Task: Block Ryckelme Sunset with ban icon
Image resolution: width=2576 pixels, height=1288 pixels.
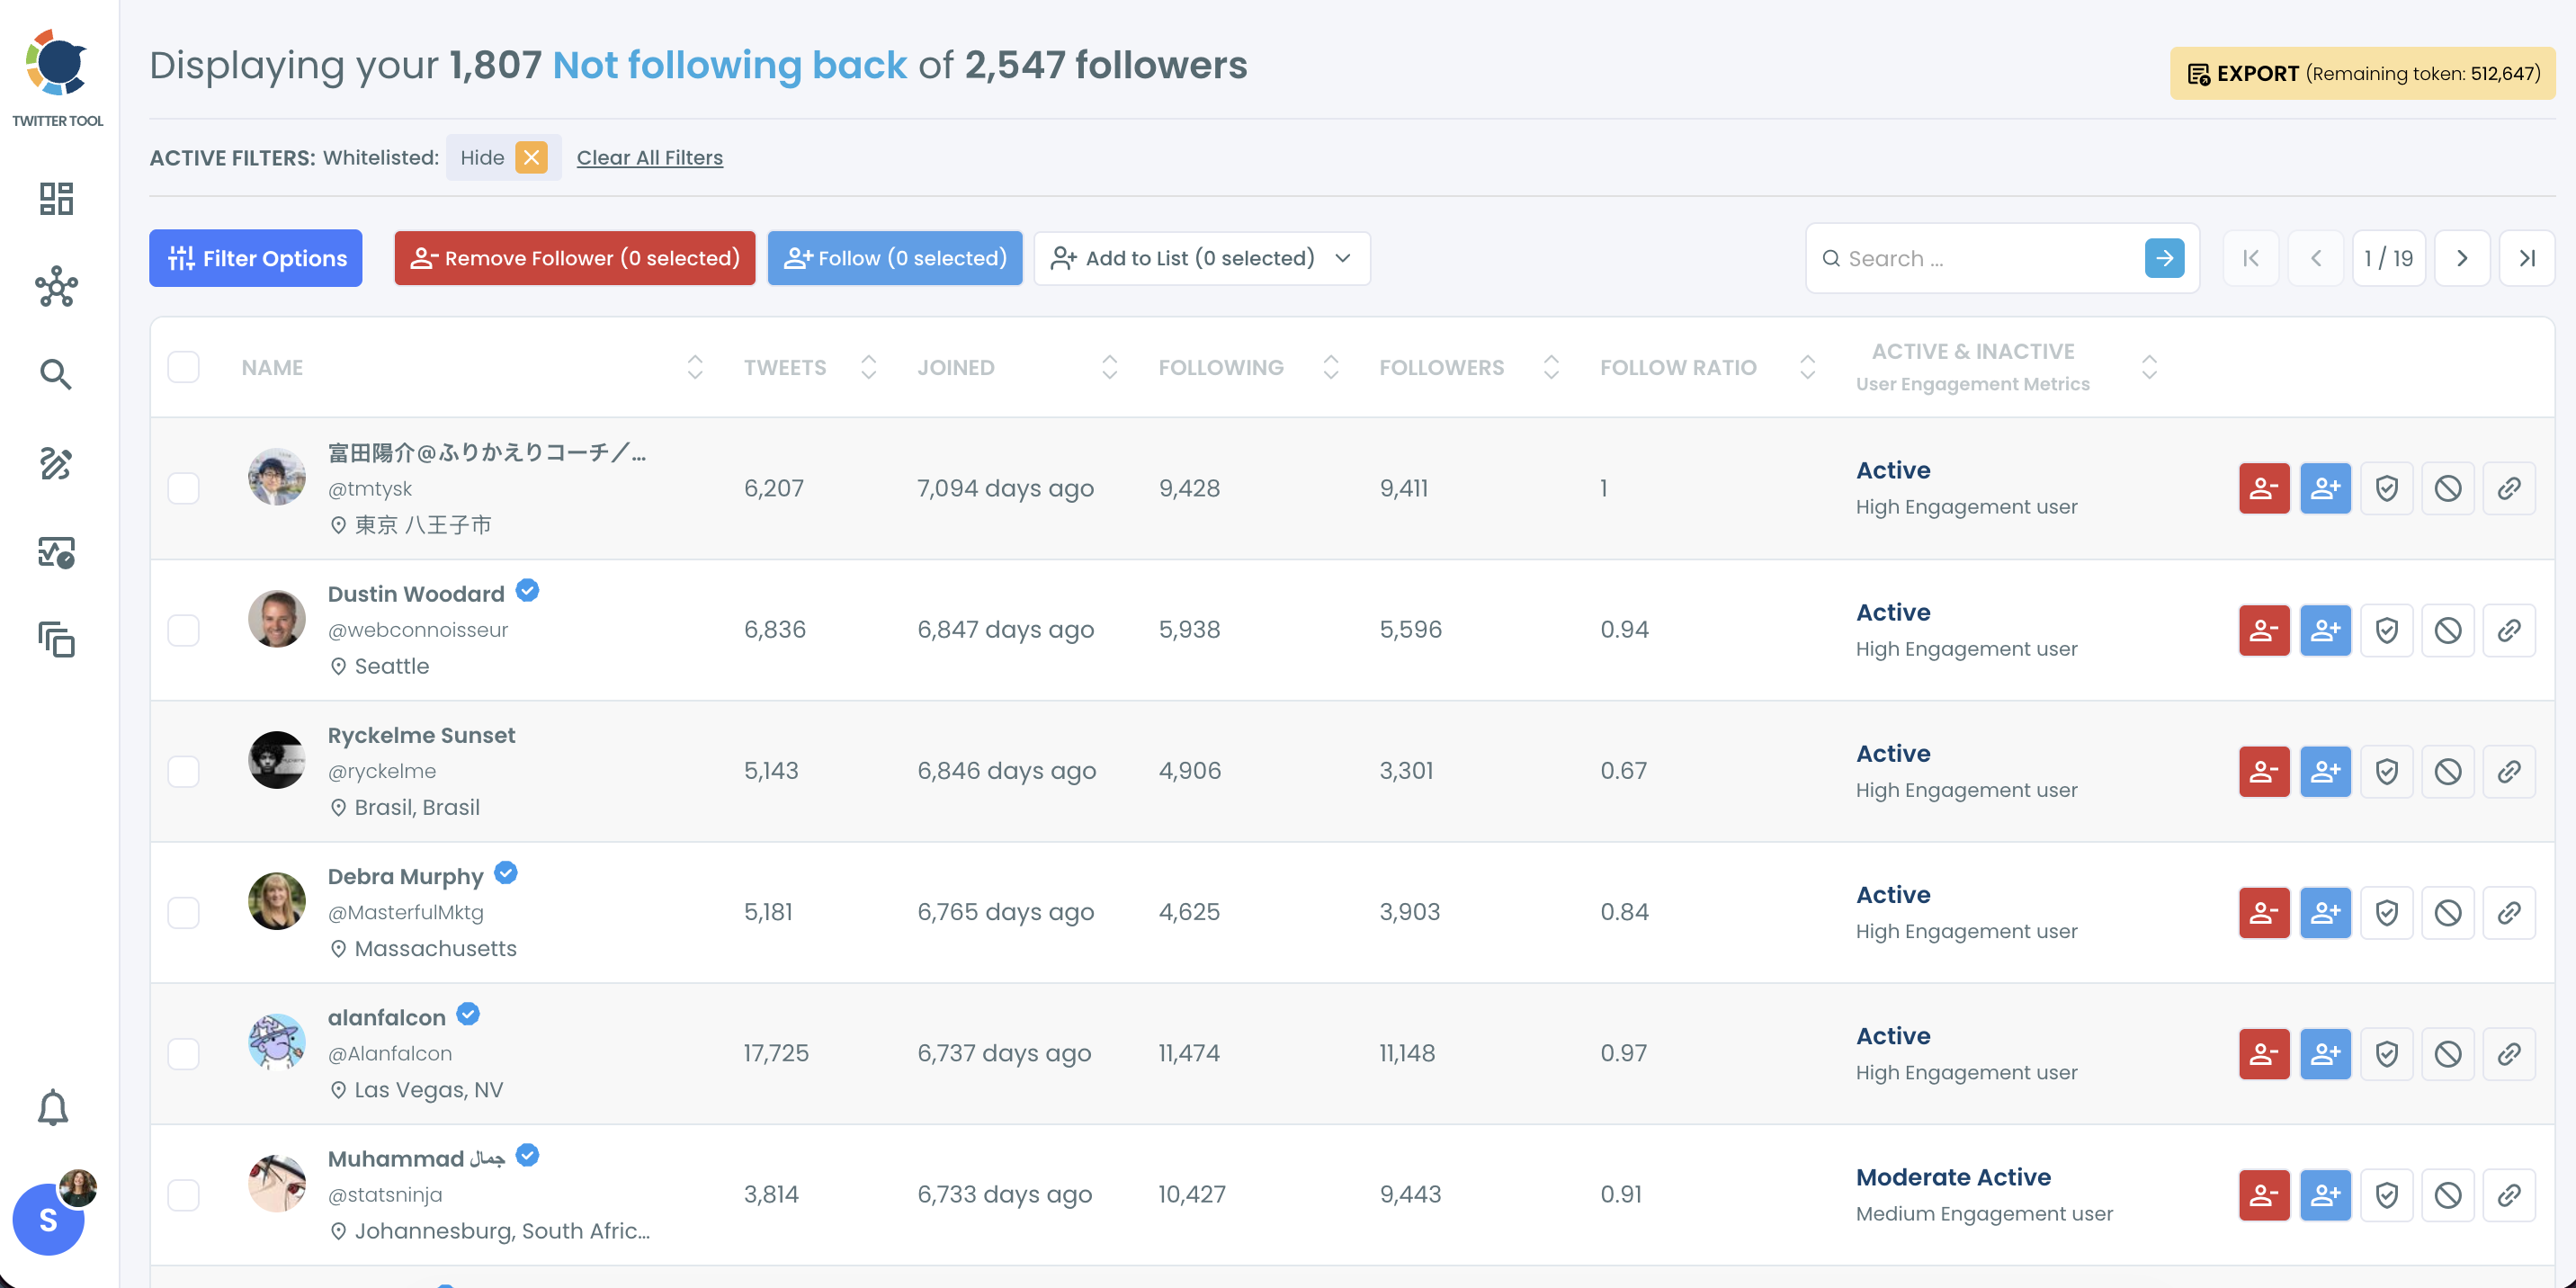Action: click(x=2447, y=771)
